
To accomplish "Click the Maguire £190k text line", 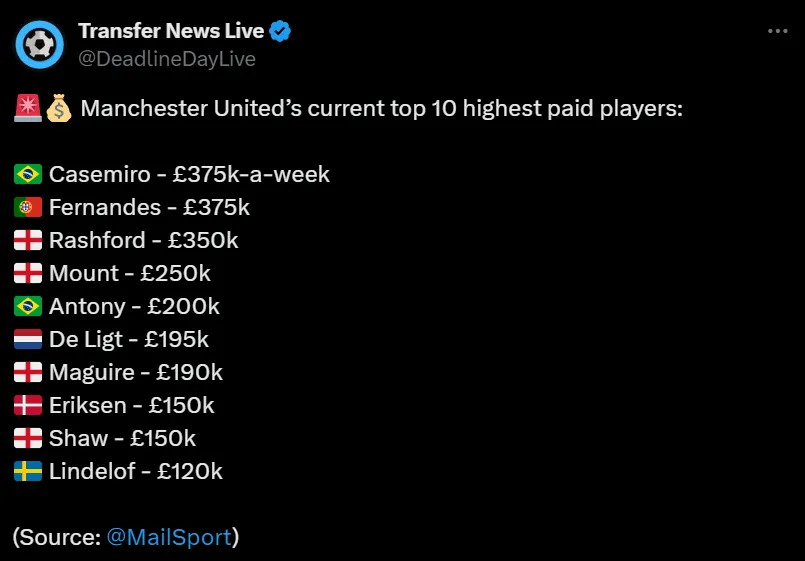I will (x=136, y=373).
